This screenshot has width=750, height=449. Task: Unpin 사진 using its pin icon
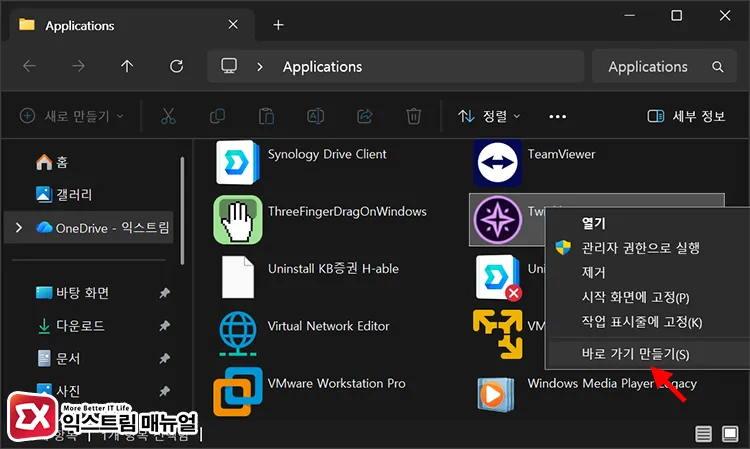[165, 391]
